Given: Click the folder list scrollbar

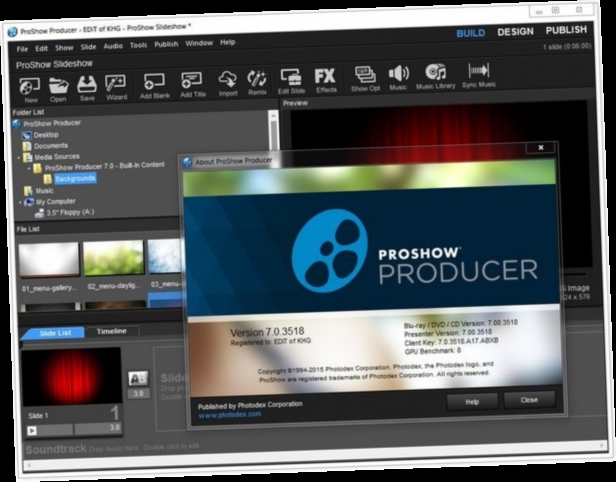Looking at the screenshot, I should (x=273, y=132).
